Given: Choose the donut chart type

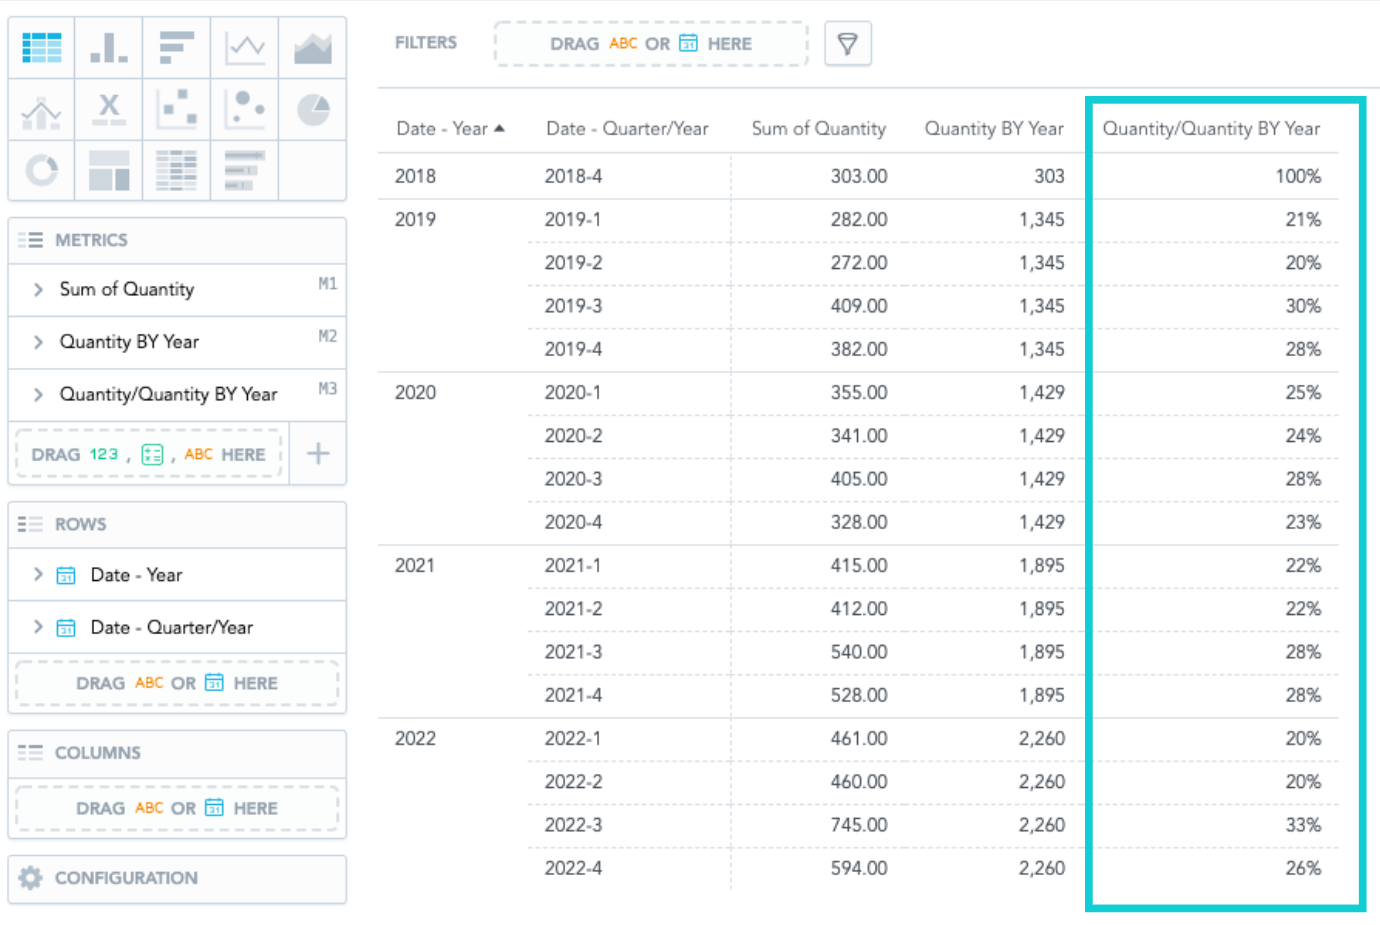Looking at the screenshot, I should click(x=41, y=171).
